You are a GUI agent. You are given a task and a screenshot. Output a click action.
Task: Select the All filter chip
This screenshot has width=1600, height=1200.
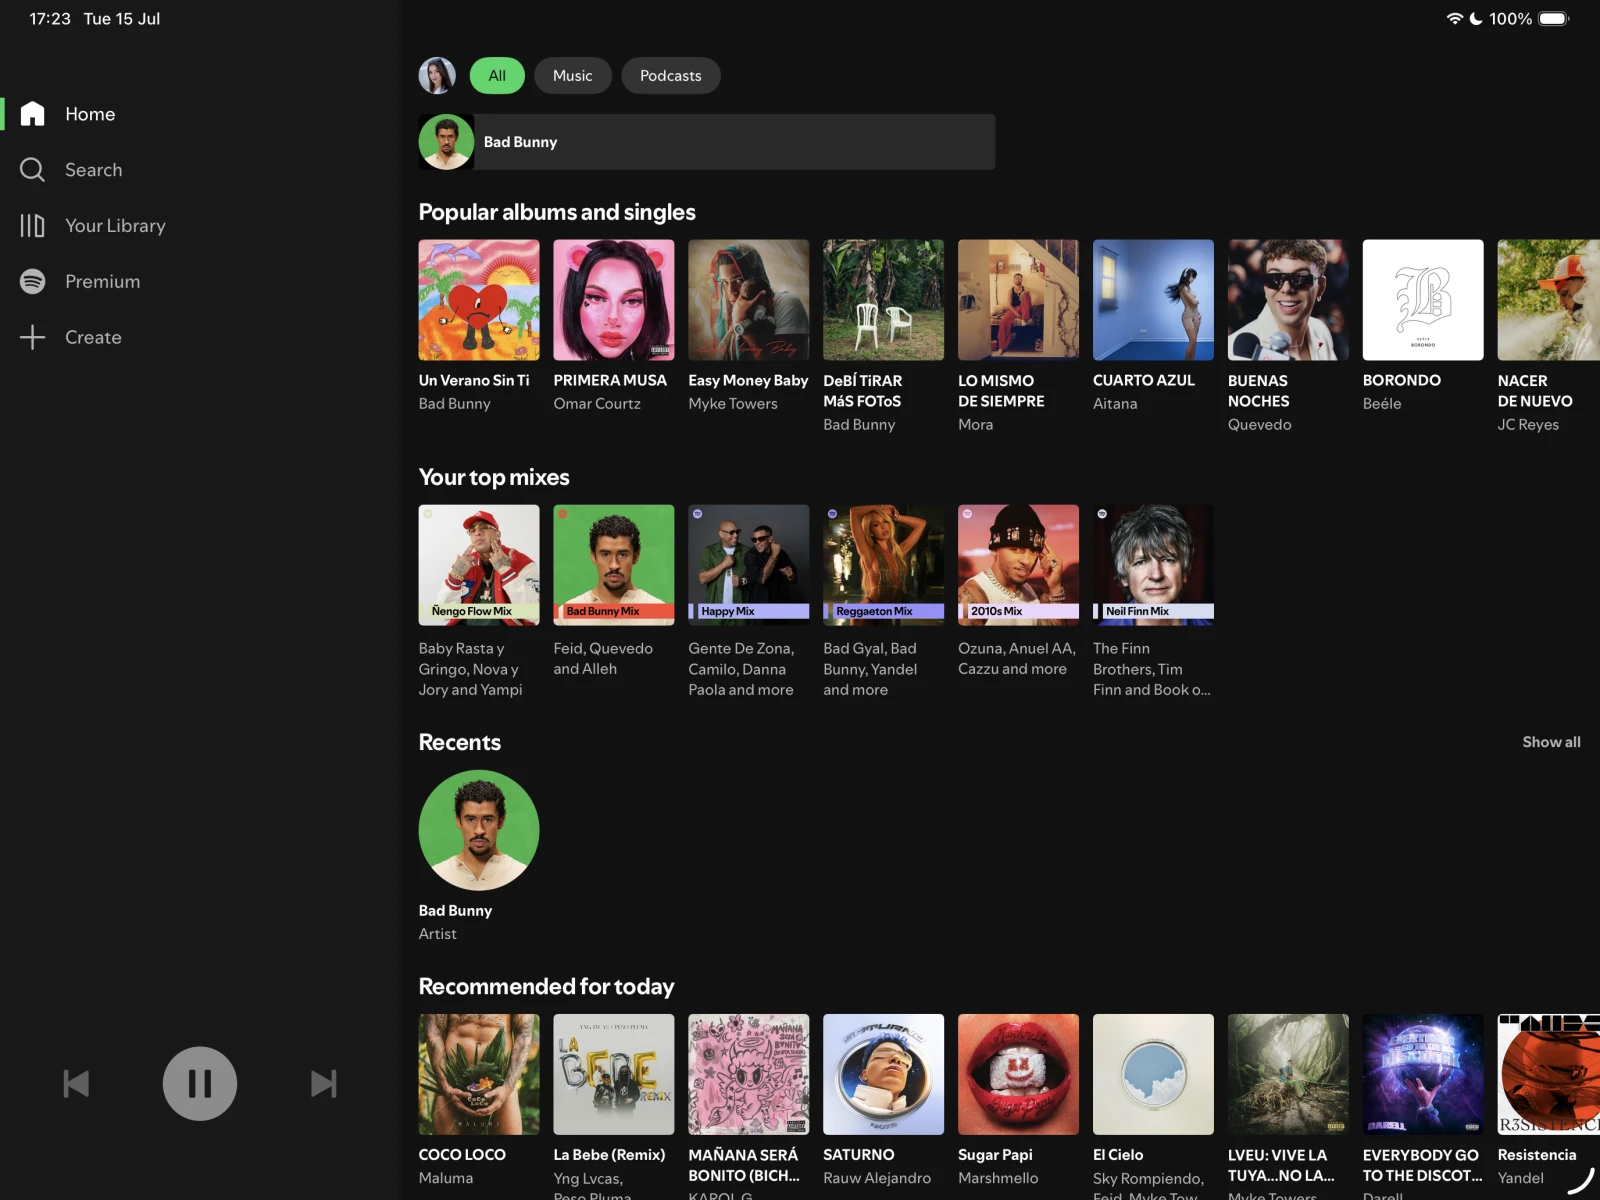click(497, 76)
